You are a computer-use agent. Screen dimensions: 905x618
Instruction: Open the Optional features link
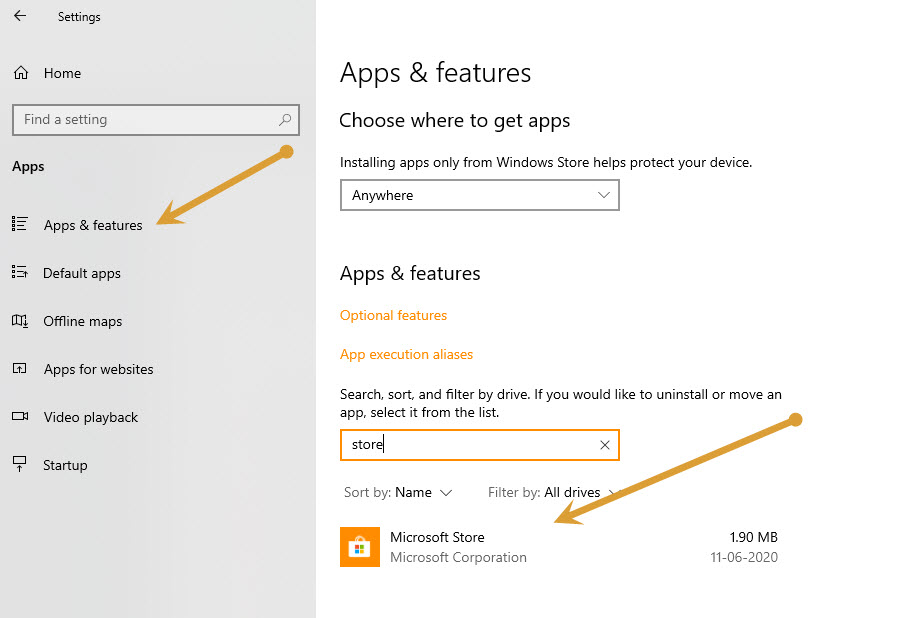393,315
